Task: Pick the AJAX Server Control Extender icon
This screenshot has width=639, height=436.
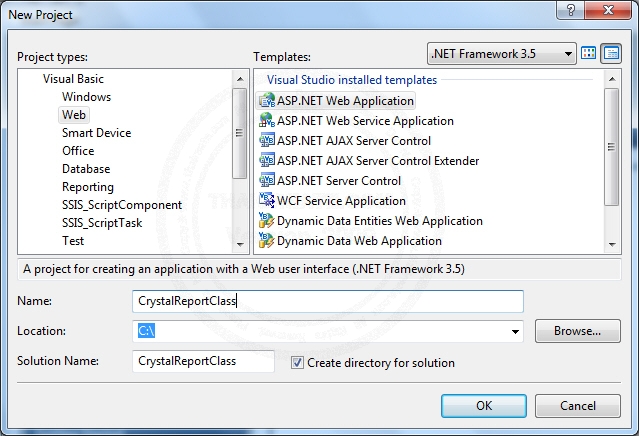Action: (267, 161)
